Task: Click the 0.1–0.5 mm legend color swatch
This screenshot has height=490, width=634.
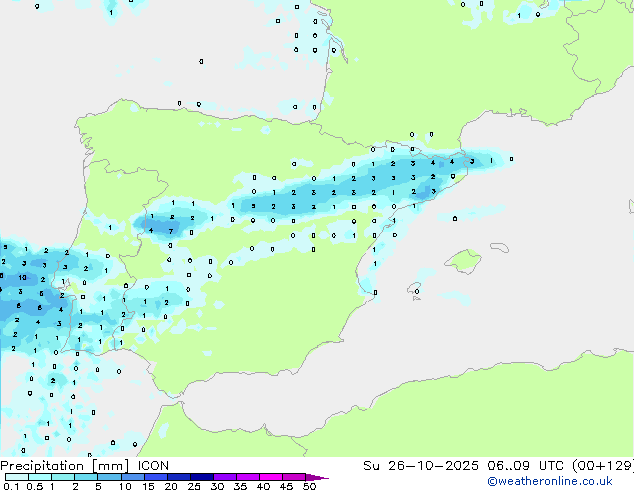Action: click(x=17, y=477)
